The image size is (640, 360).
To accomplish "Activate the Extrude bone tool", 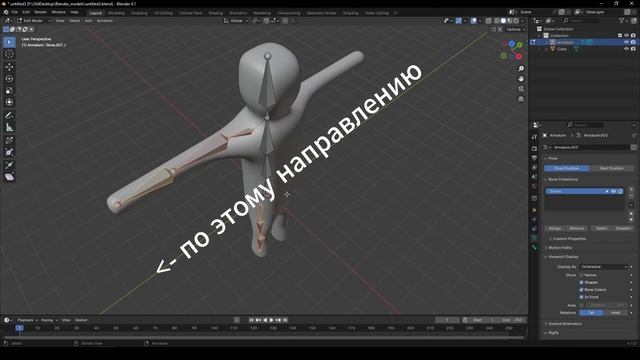I will pyautogui.click(x=9, y=165).
